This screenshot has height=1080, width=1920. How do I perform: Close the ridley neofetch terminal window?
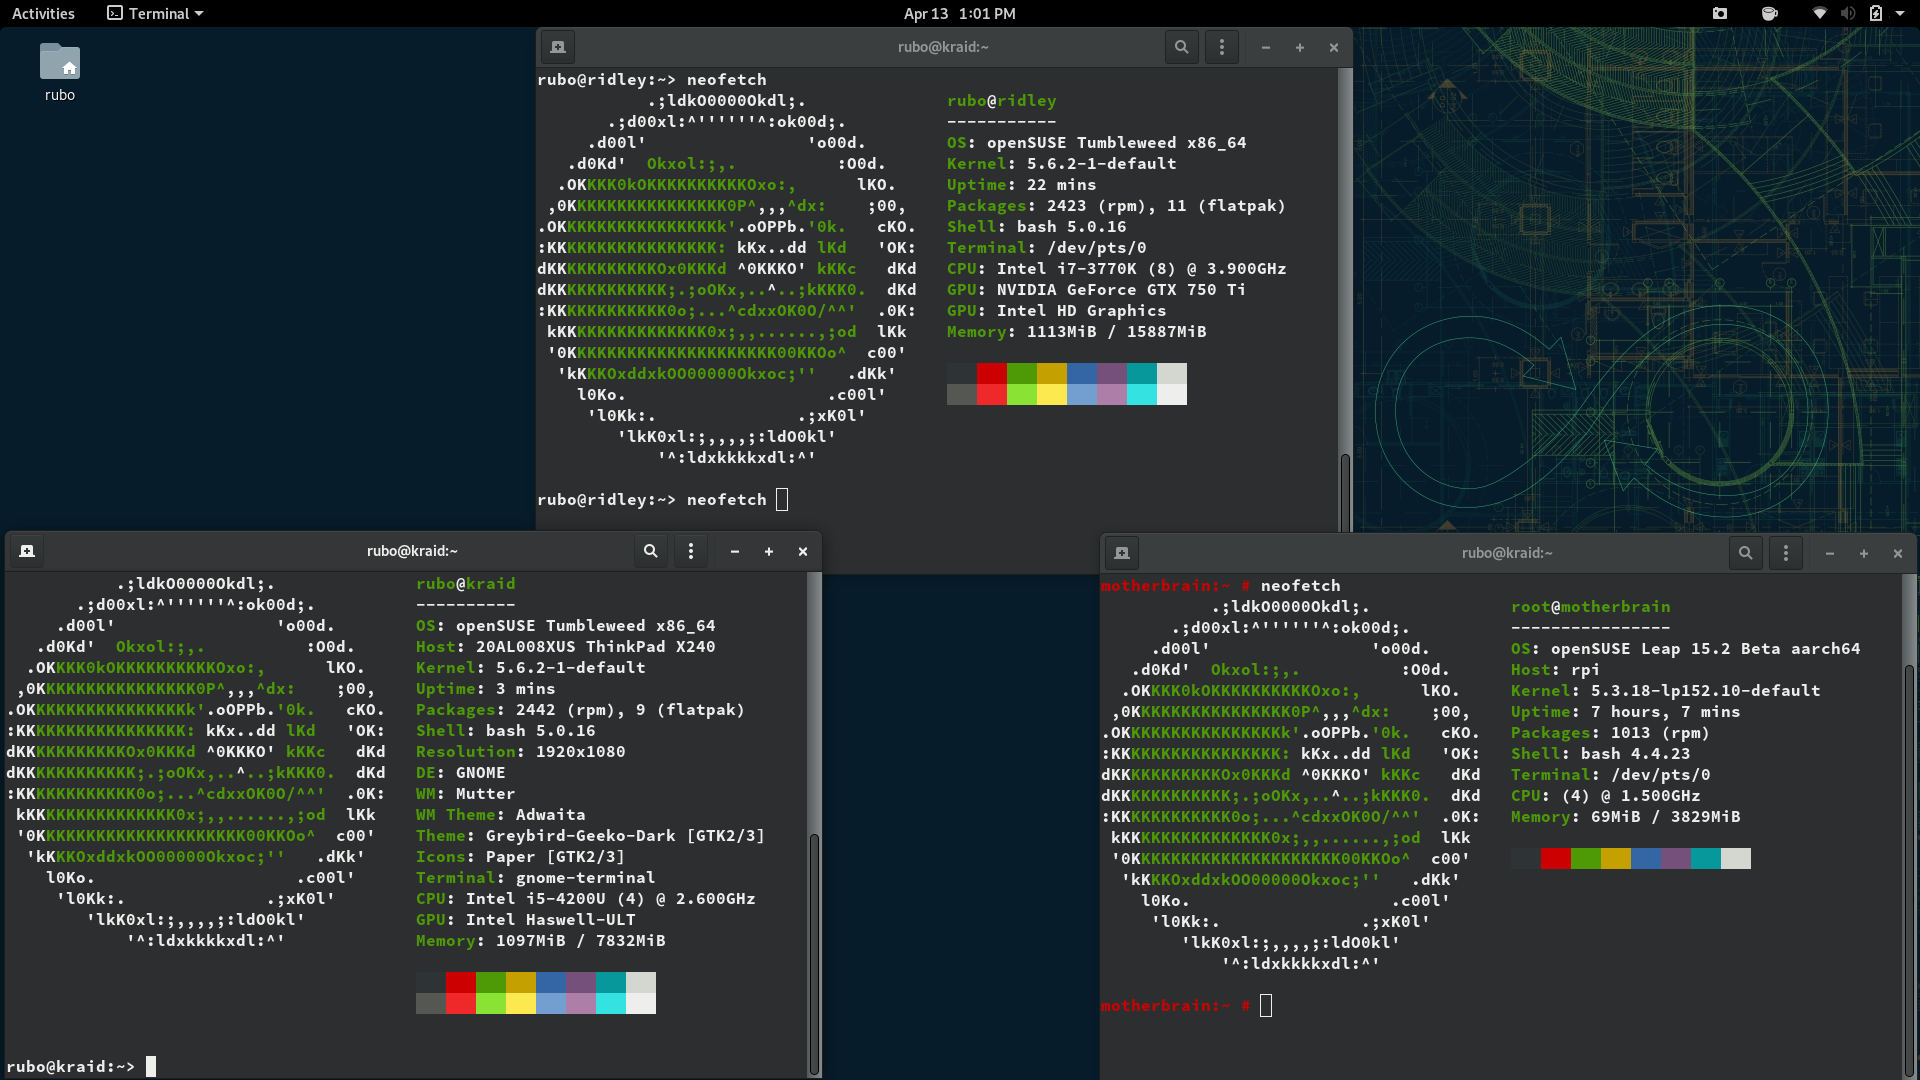point(1334,47)
